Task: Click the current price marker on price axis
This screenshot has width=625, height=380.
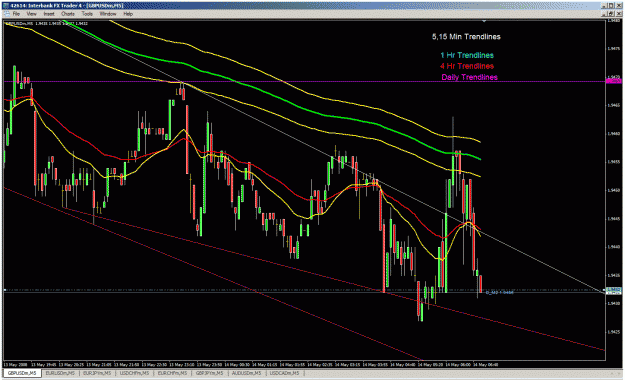Action: coord(613,290)
